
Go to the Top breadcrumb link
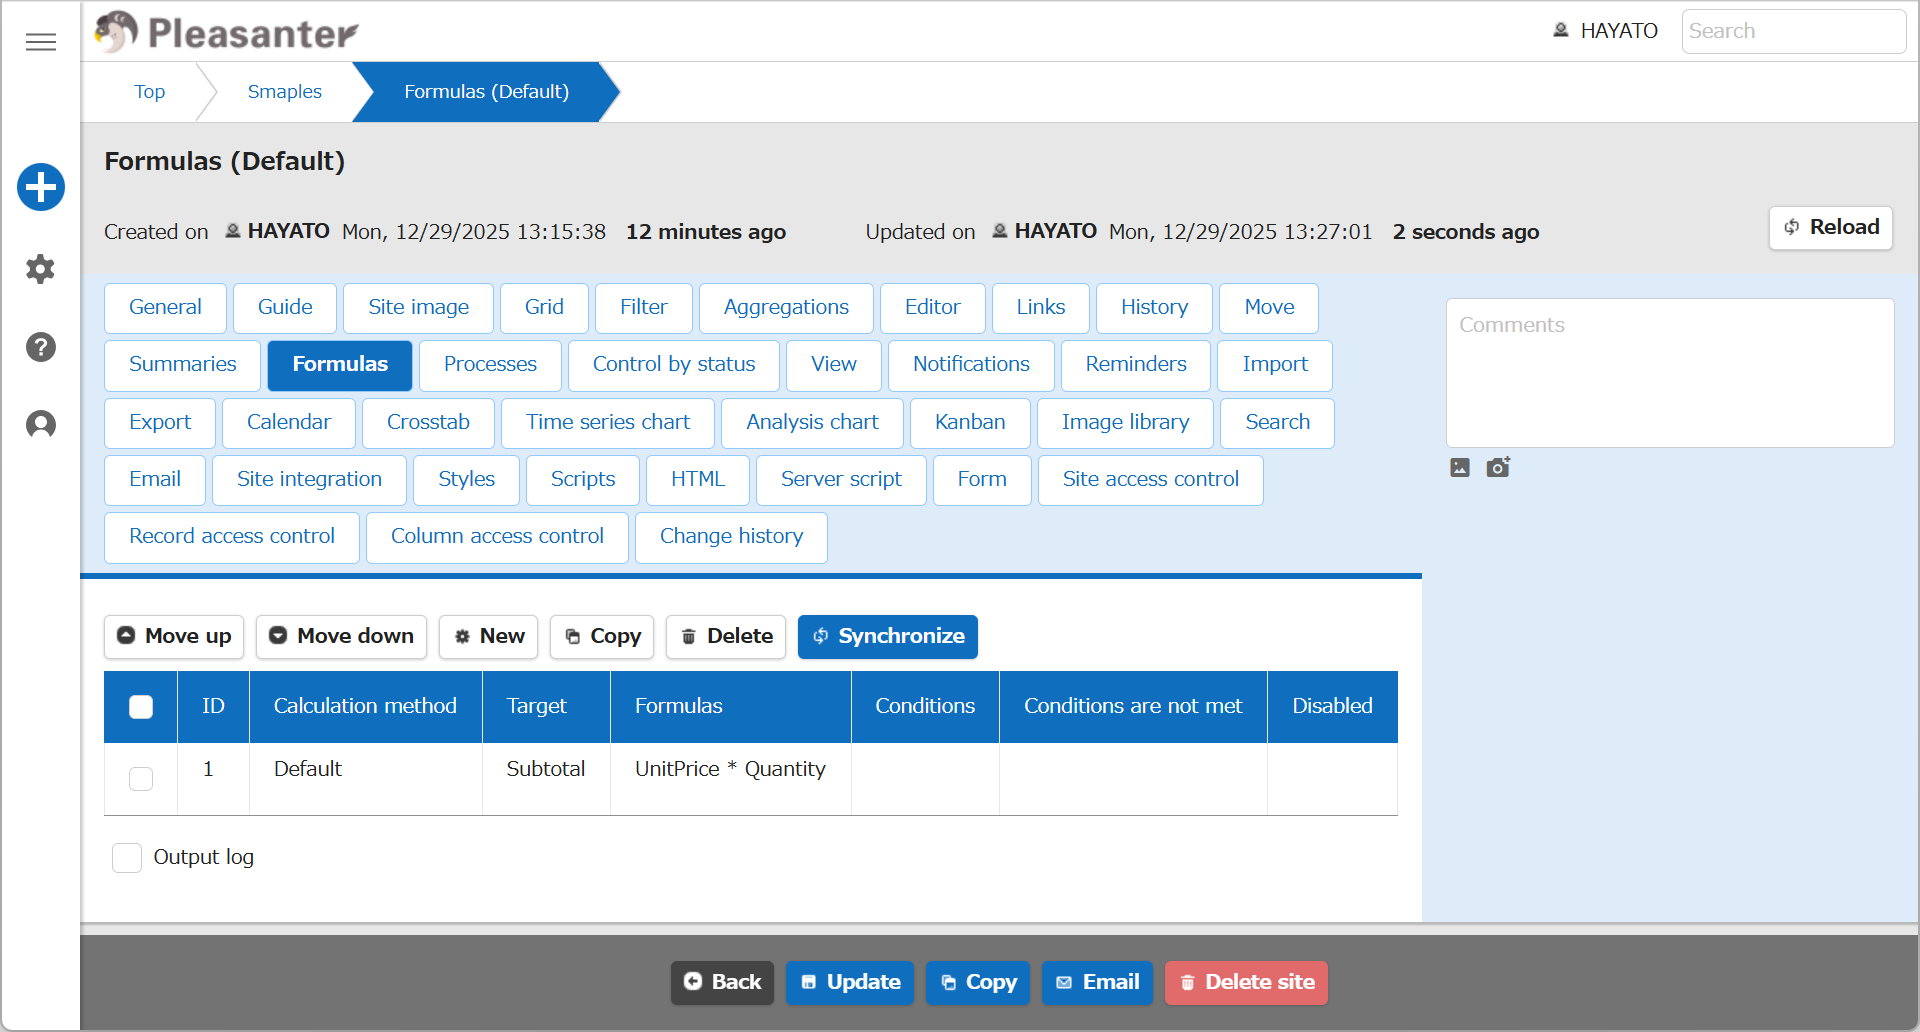coord(149,92)
